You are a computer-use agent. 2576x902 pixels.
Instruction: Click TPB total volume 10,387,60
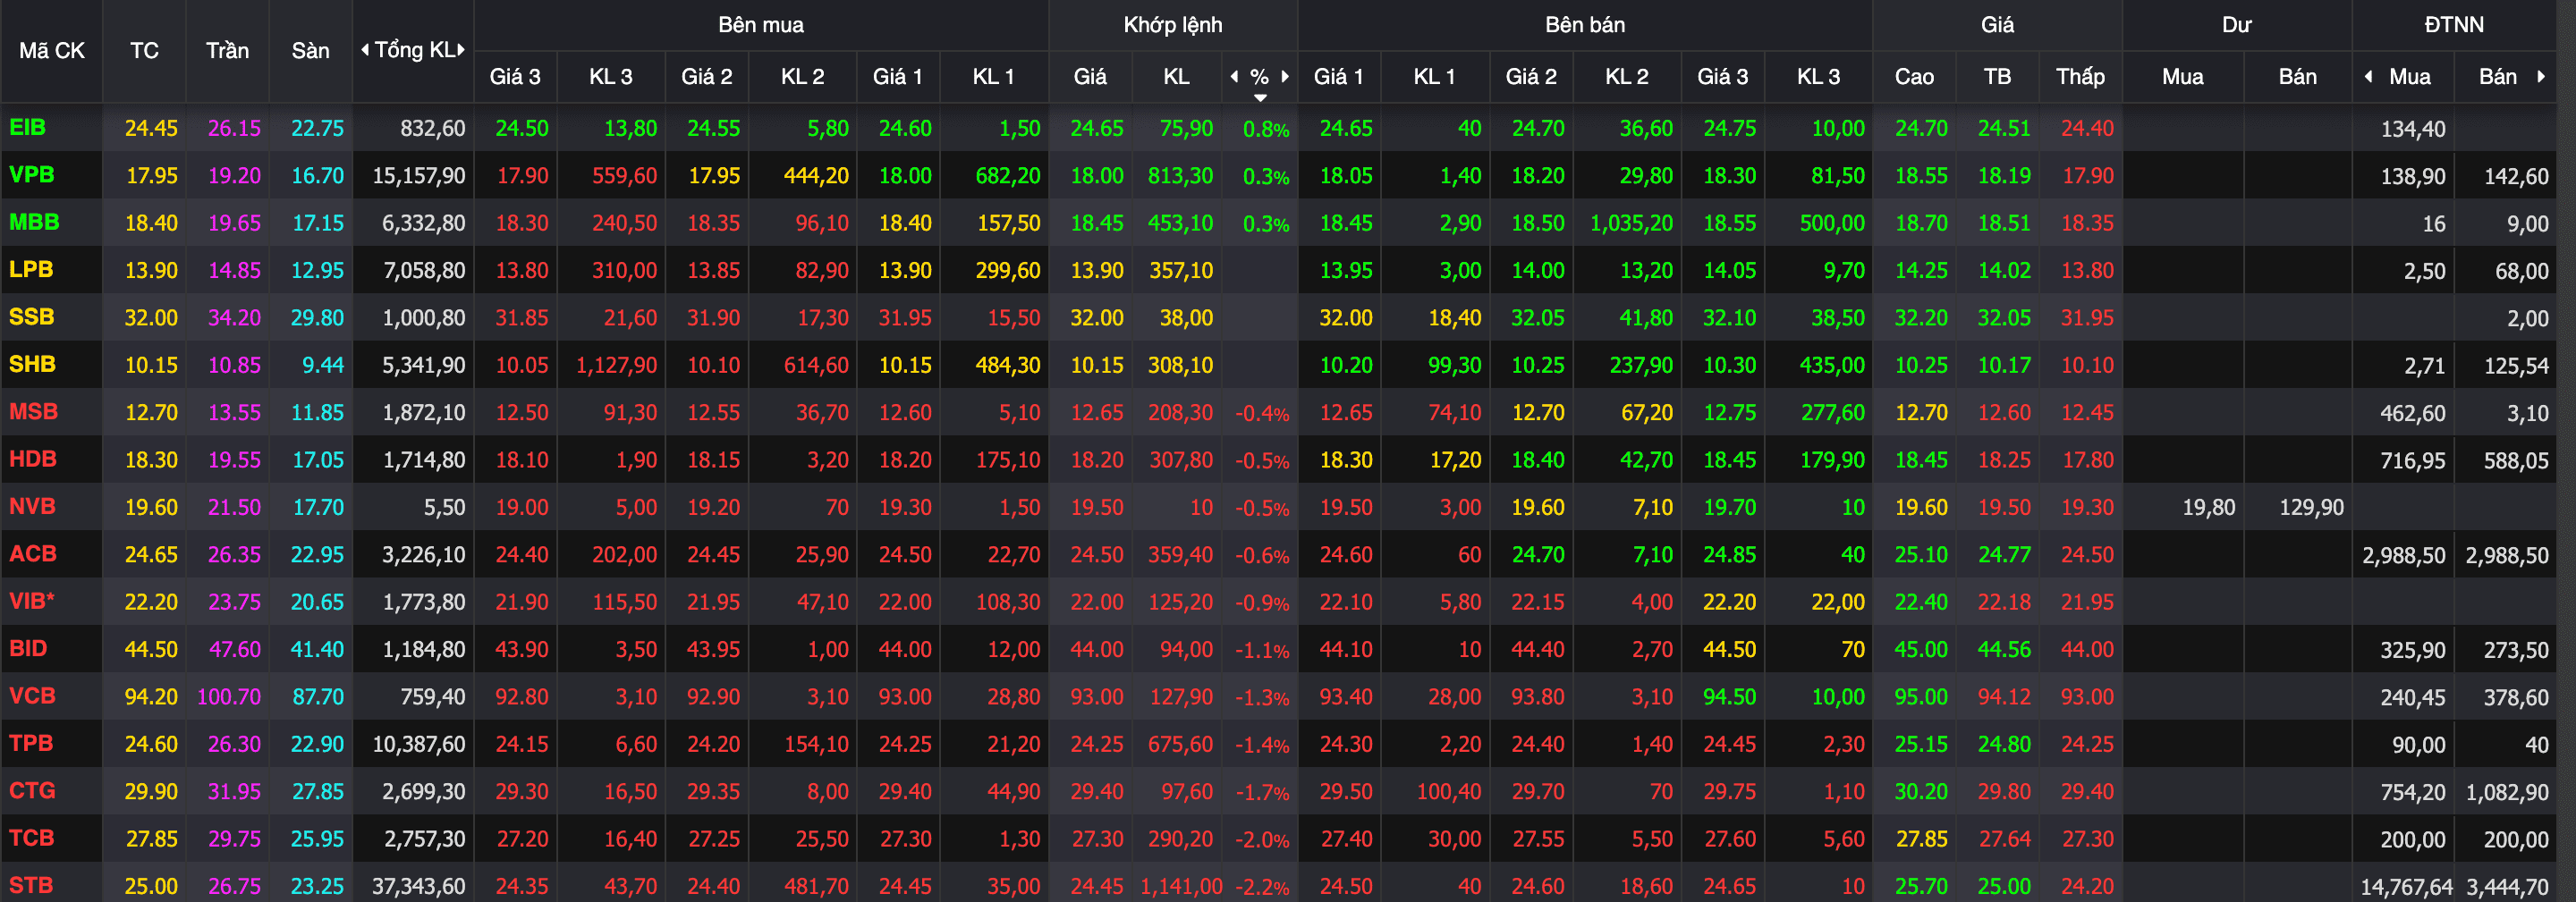click(418, 744)
